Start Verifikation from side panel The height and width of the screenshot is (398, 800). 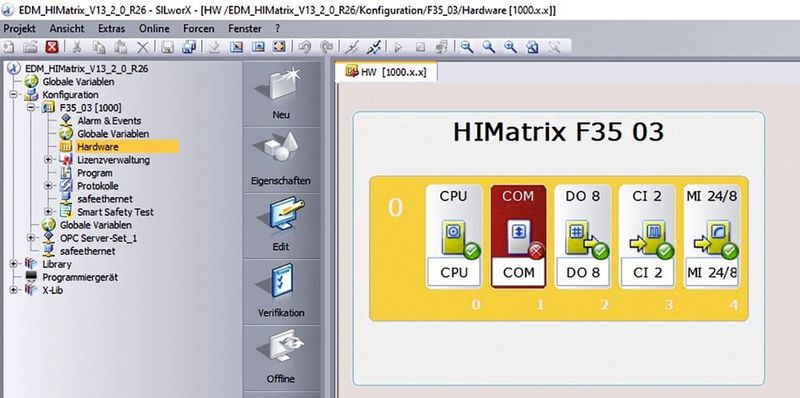[281, 291]
